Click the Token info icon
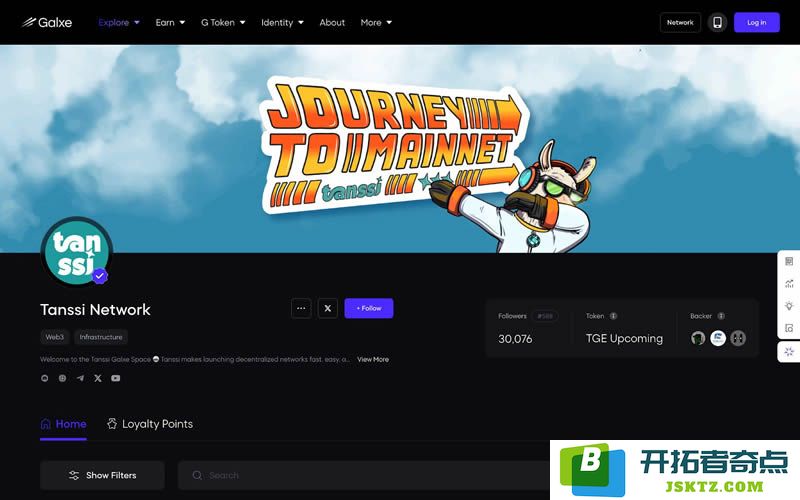 tap(613, 316)
